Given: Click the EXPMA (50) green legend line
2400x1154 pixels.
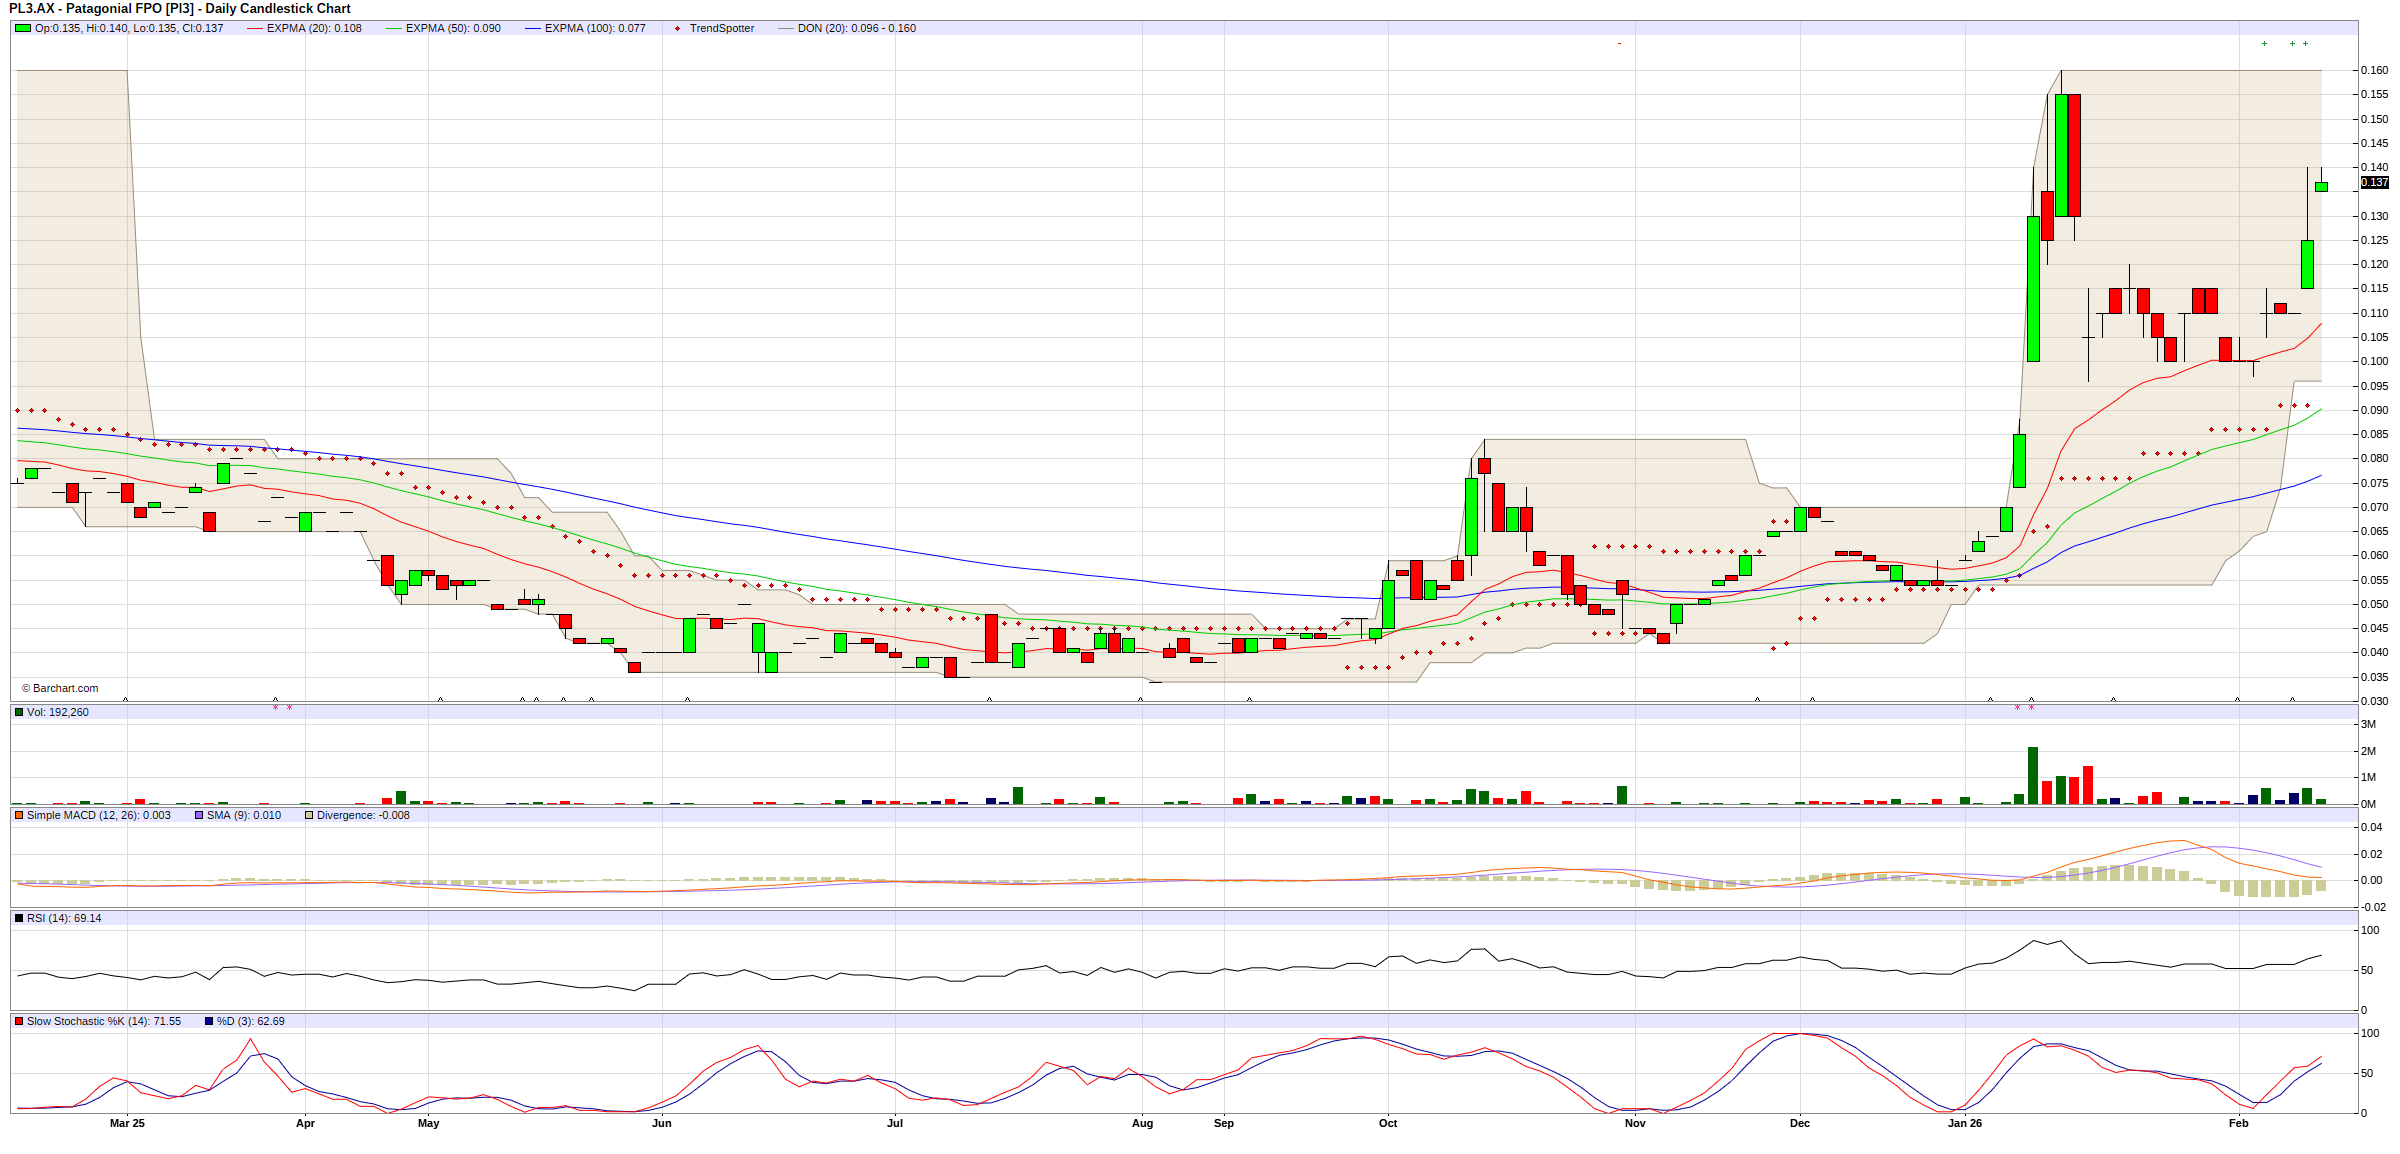Looking at the screenshot, I should pyautogui.click(x=393, y=28).
